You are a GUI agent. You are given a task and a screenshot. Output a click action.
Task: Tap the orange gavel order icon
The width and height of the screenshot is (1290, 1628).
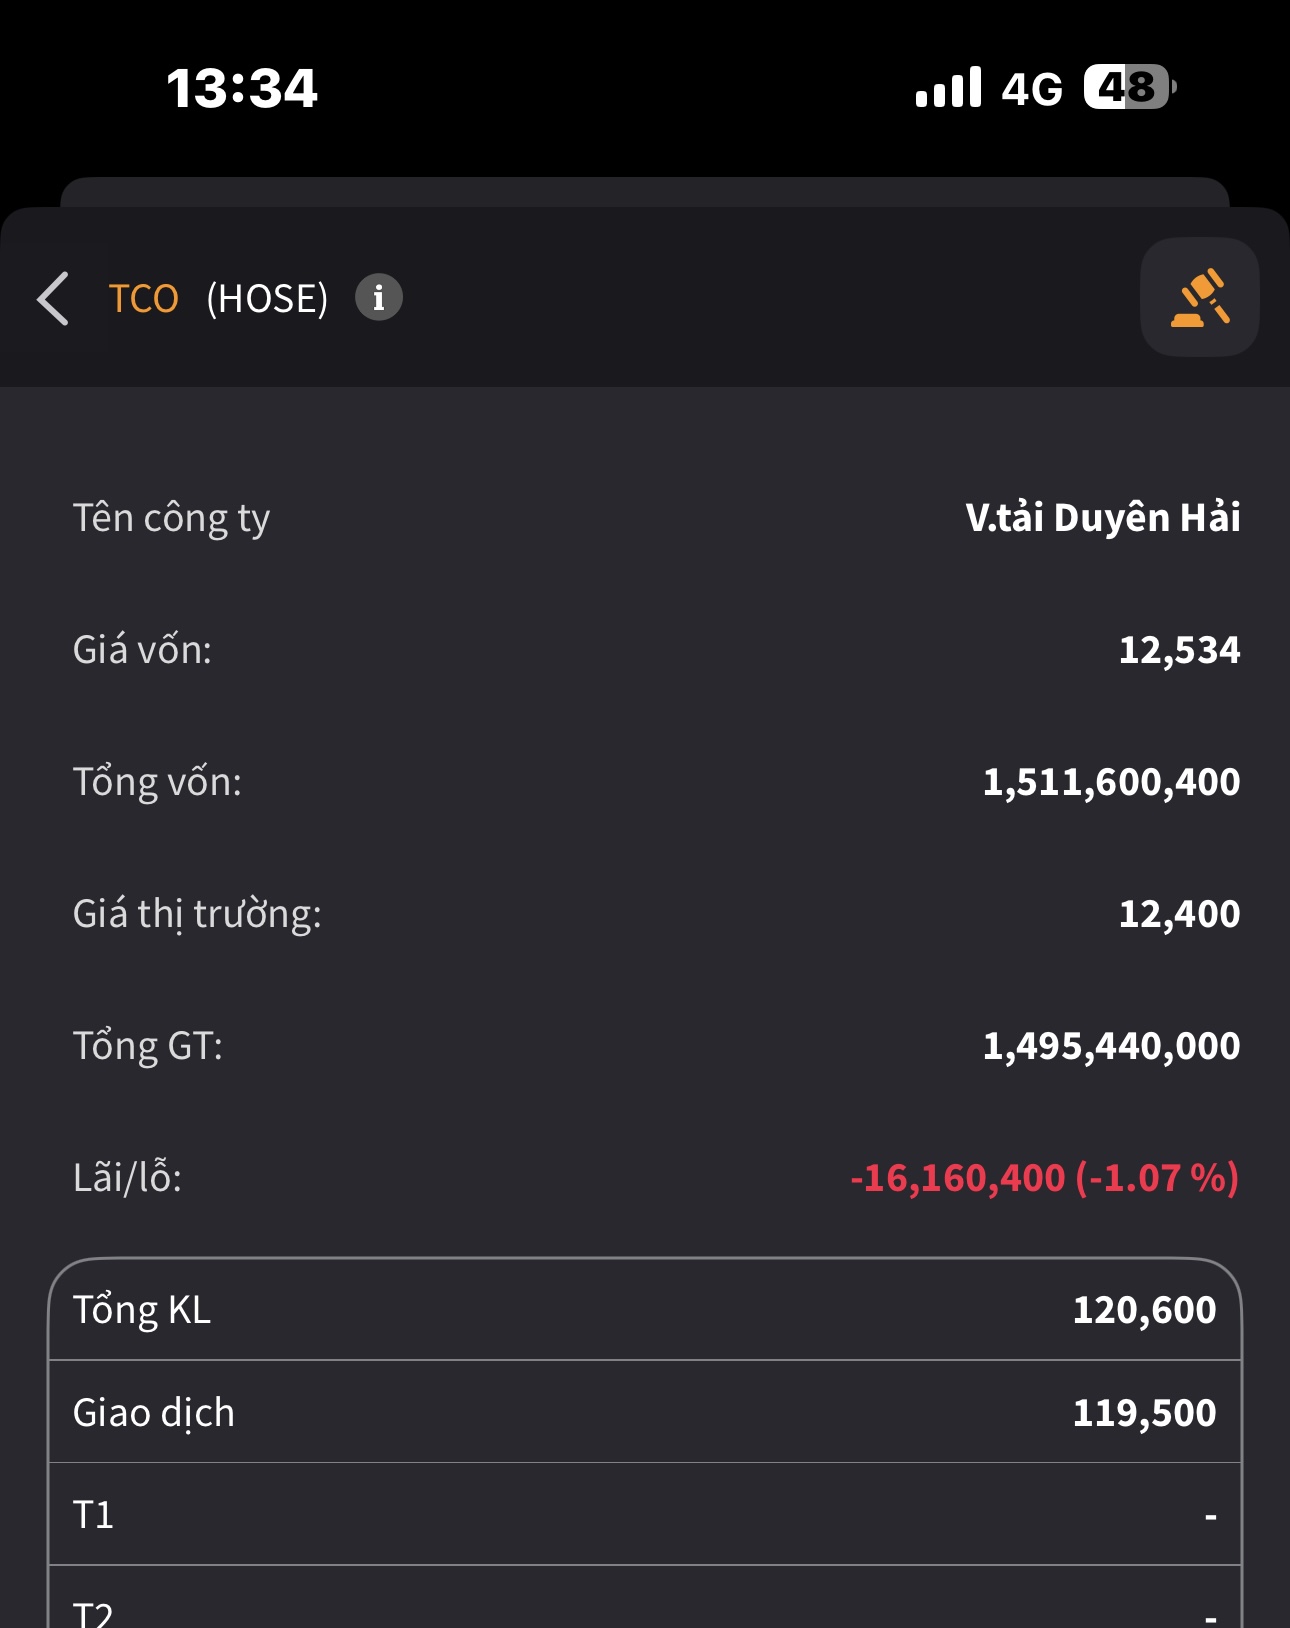pyautogui.click(x=1199, y=298)
